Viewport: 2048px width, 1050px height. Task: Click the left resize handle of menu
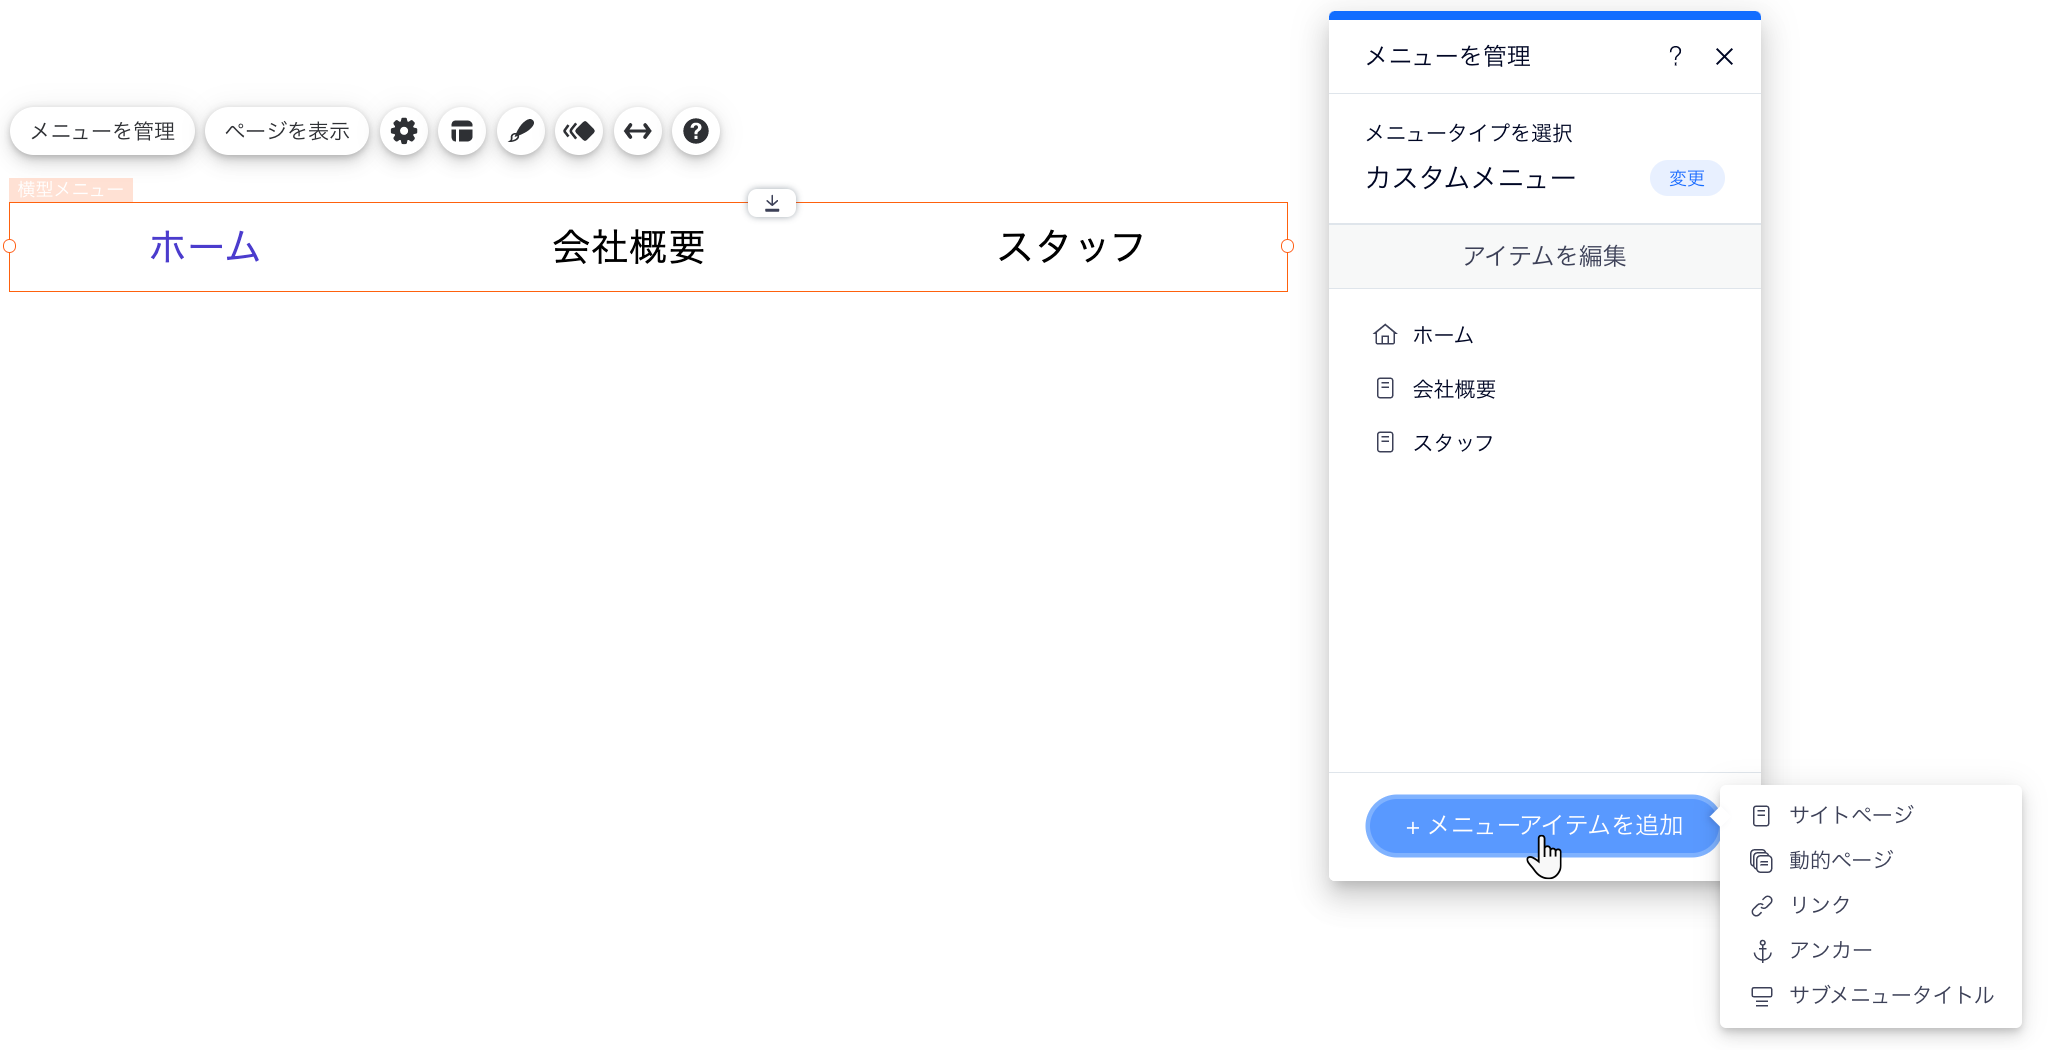pyautogui.click(x=10, y=246)
